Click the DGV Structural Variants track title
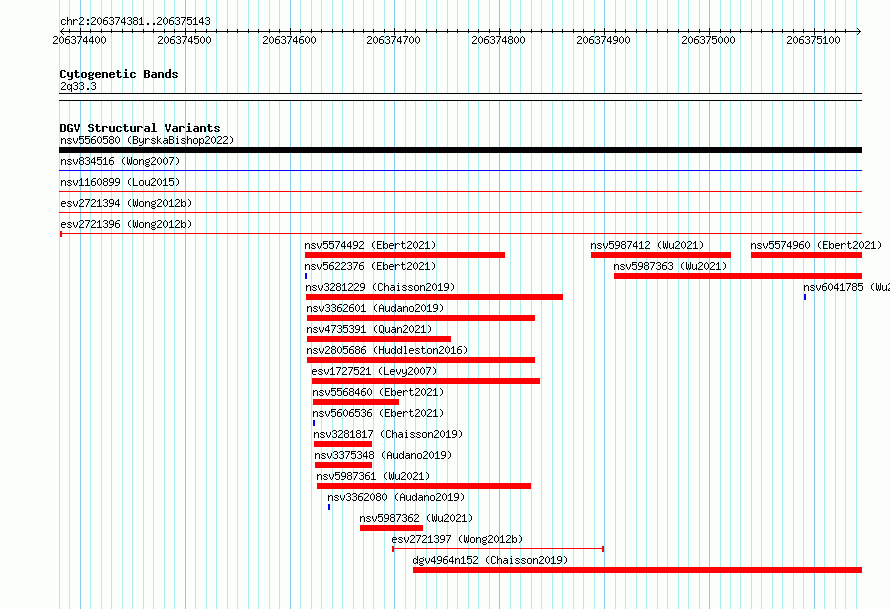This screenshot has height=609, width=890. pos(140,128)
